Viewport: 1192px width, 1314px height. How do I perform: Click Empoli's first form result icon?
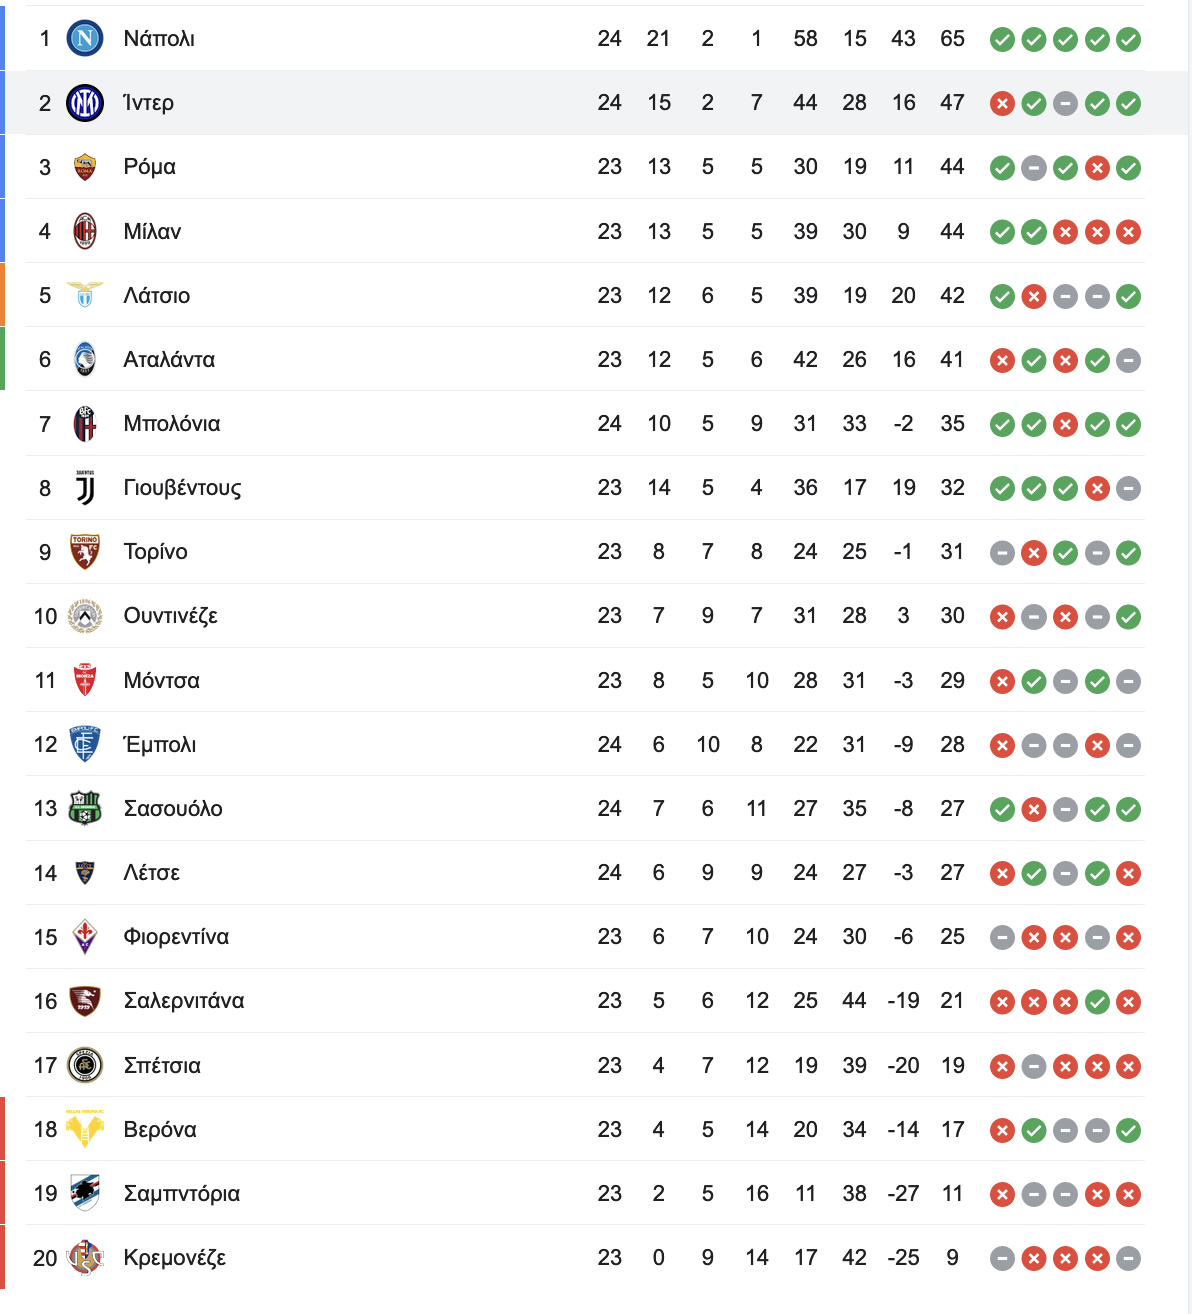click(1002, 745)
